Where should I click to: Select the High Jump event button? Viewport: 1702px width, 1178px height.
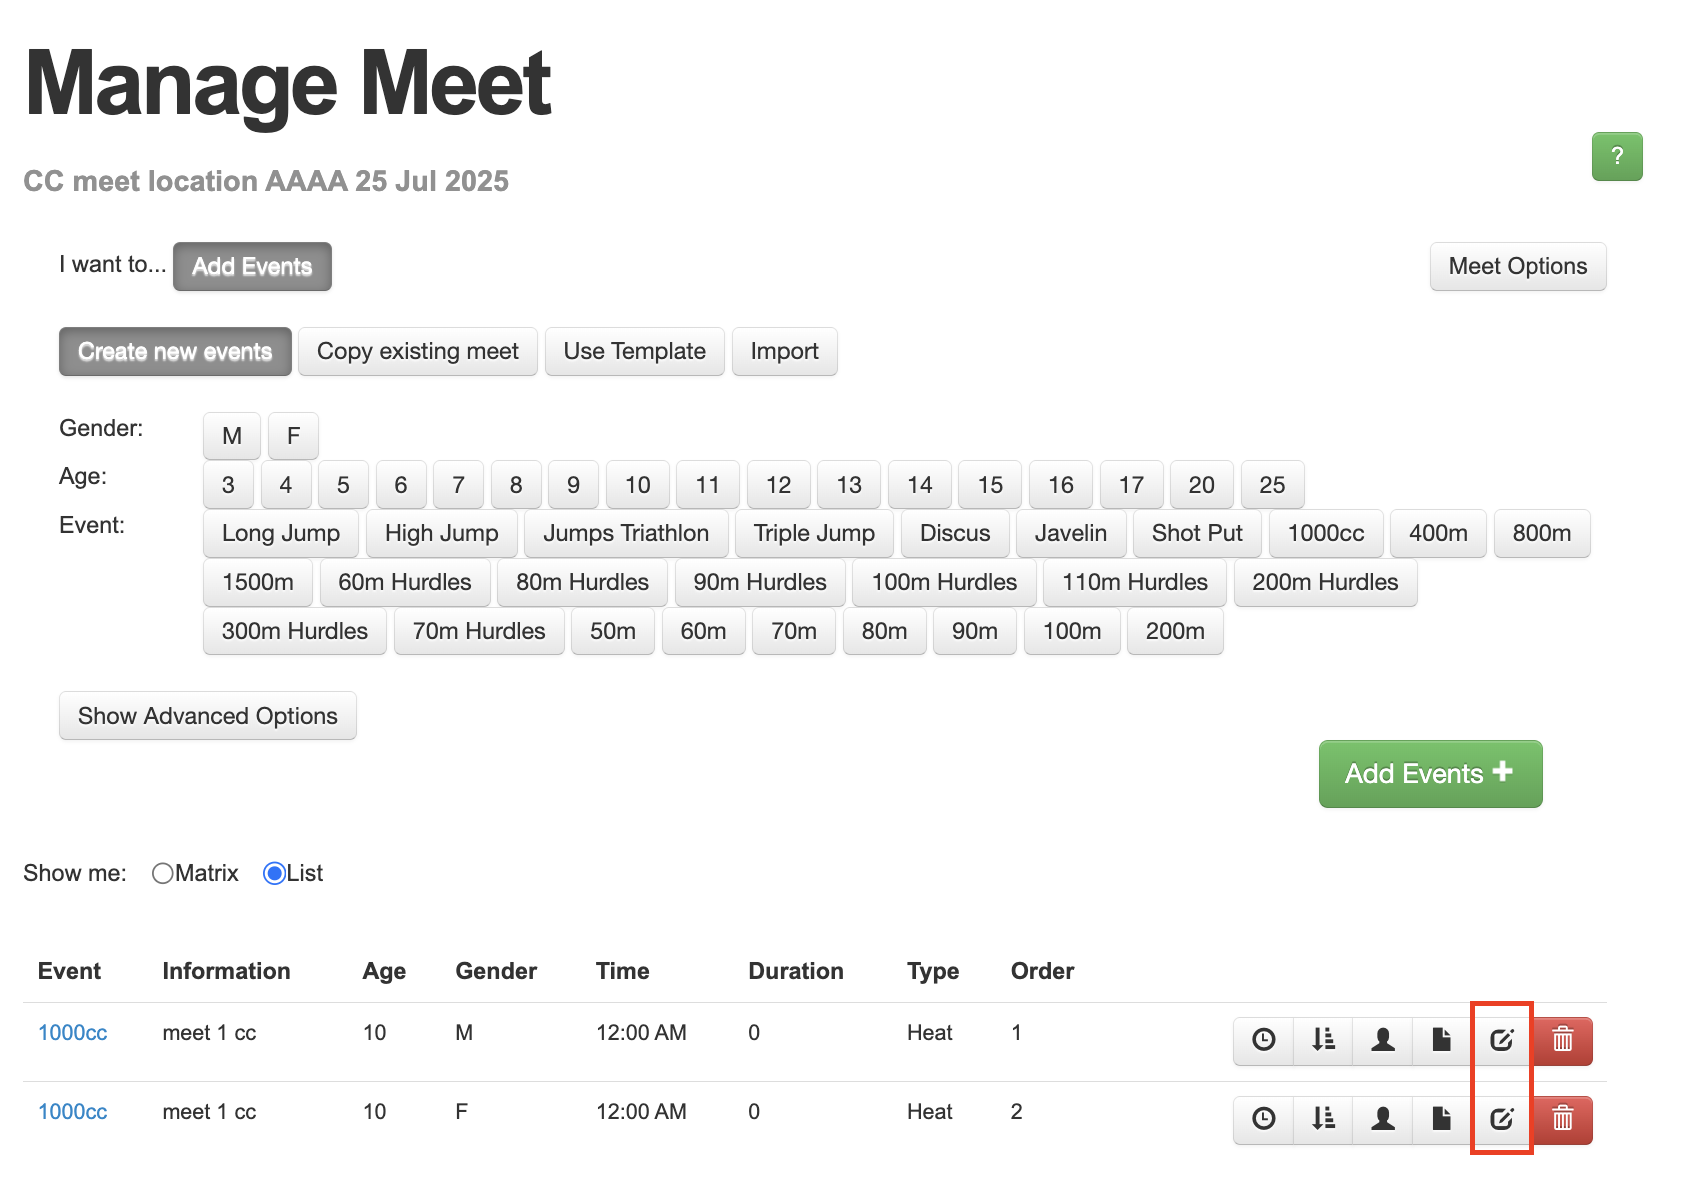pyautogui.click(x=442, y=533)
